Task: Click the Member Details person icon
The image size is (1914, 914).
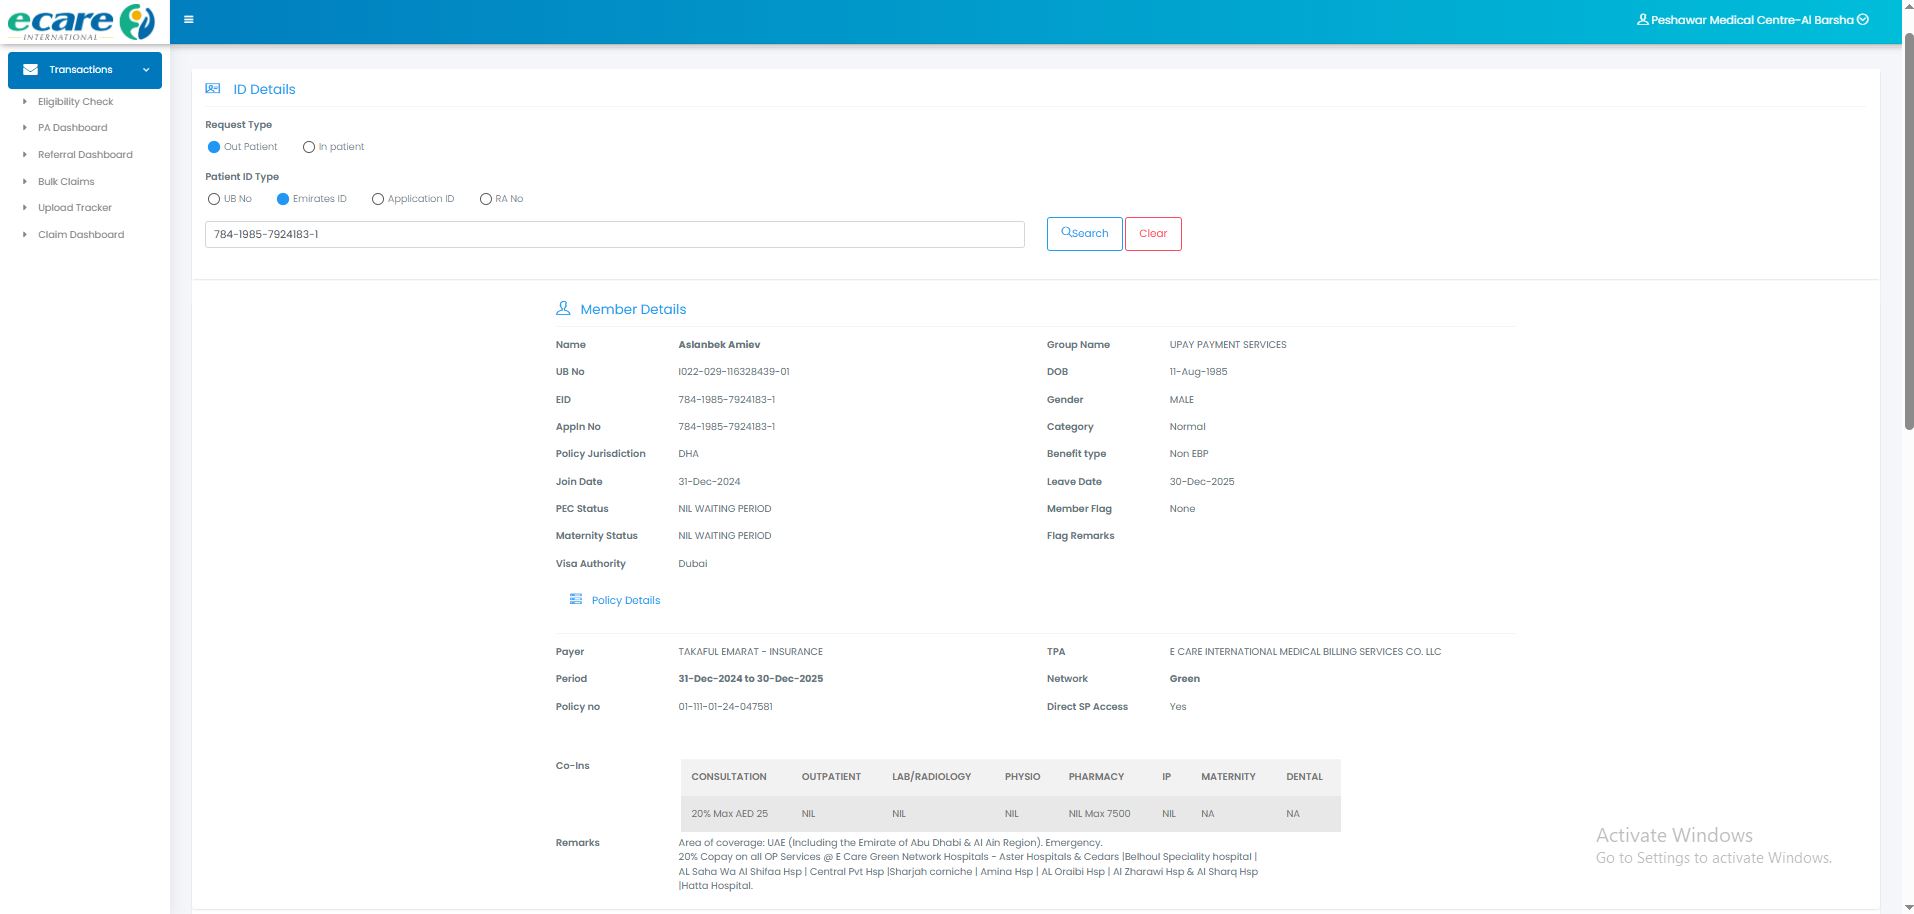Action: [x=563, y=309]
